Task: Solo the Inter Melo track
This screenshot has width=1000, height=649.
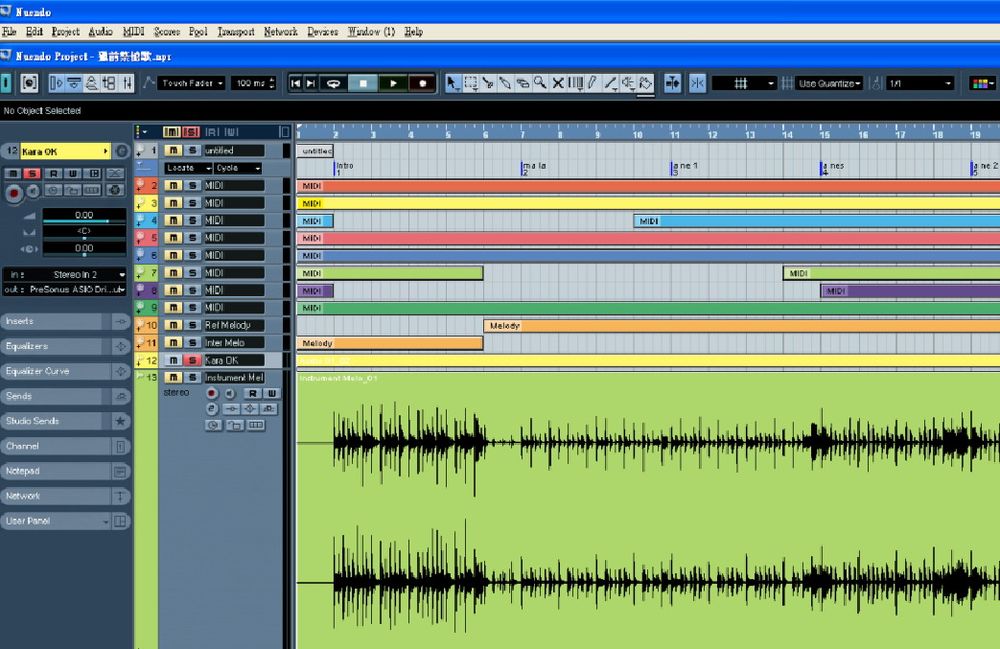Action: tap(192, 342)
